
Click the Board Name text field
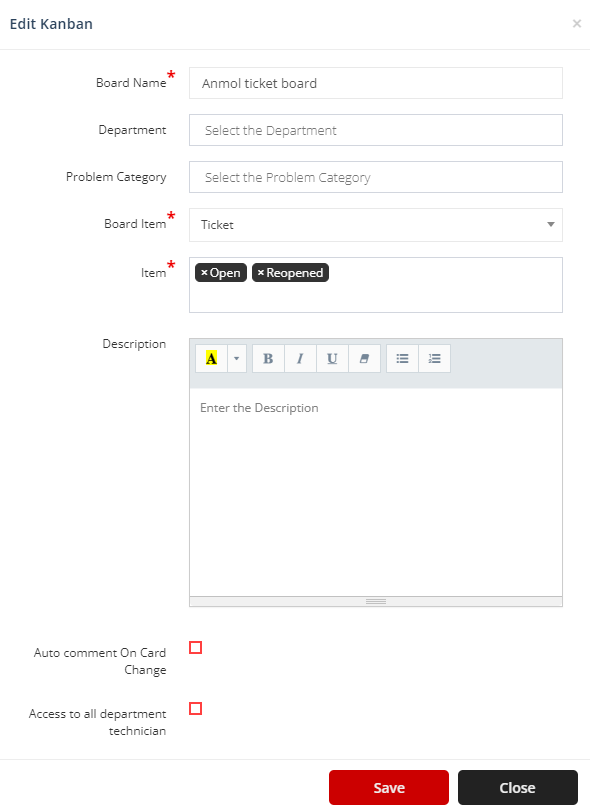376,83
